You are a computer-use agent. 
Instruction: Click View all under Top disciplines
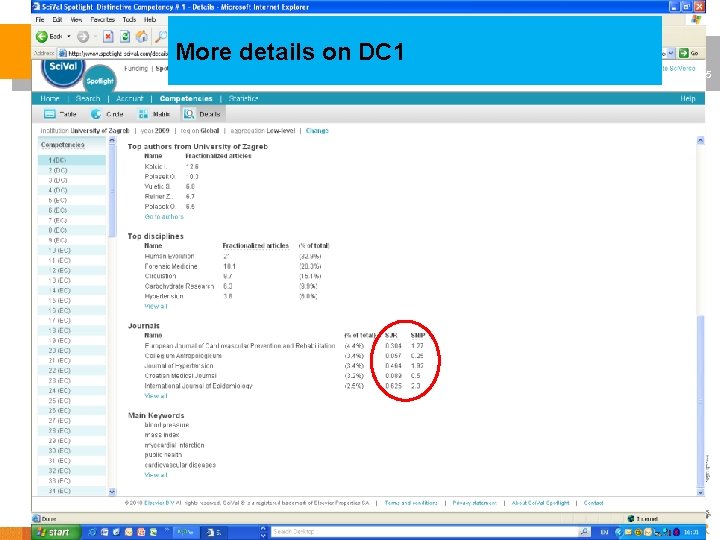point(156,306)
